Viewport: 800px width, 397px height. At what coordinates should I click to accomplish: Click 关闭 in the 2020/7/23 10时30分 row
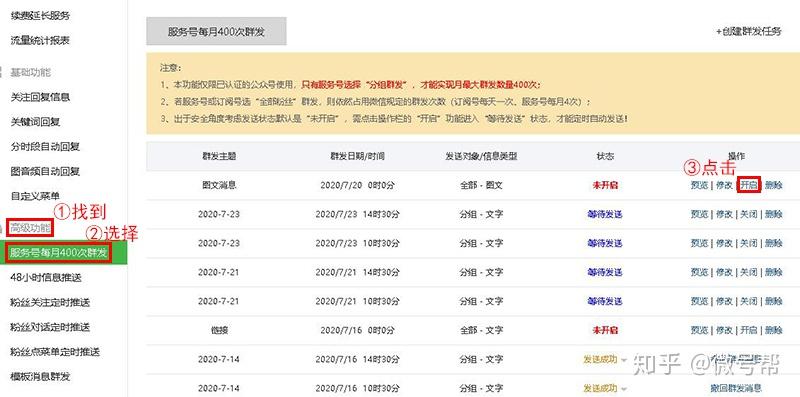(749, 243)
